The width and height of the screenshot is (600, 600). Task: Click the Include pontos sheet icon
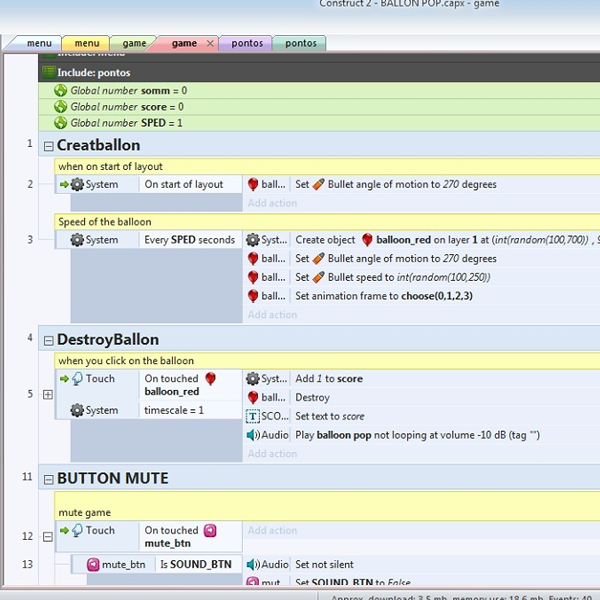(48, 73)
